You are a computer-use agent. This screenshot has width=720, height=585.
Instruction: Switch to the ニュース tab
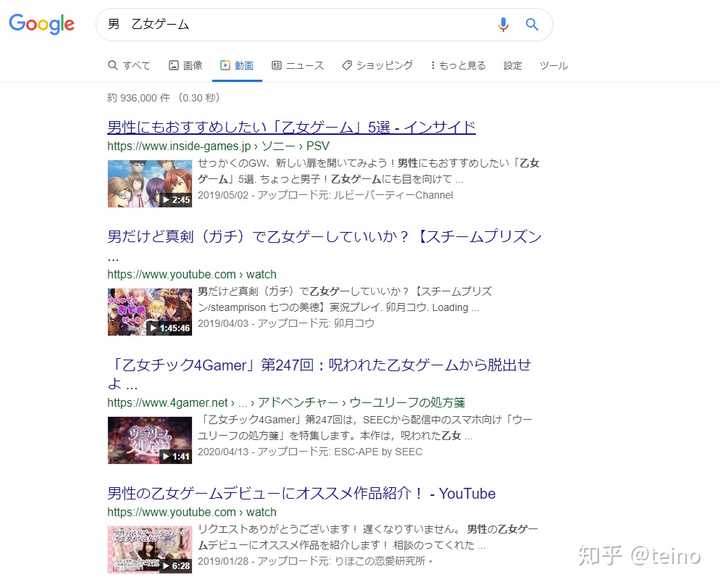[x=298, y=65]
